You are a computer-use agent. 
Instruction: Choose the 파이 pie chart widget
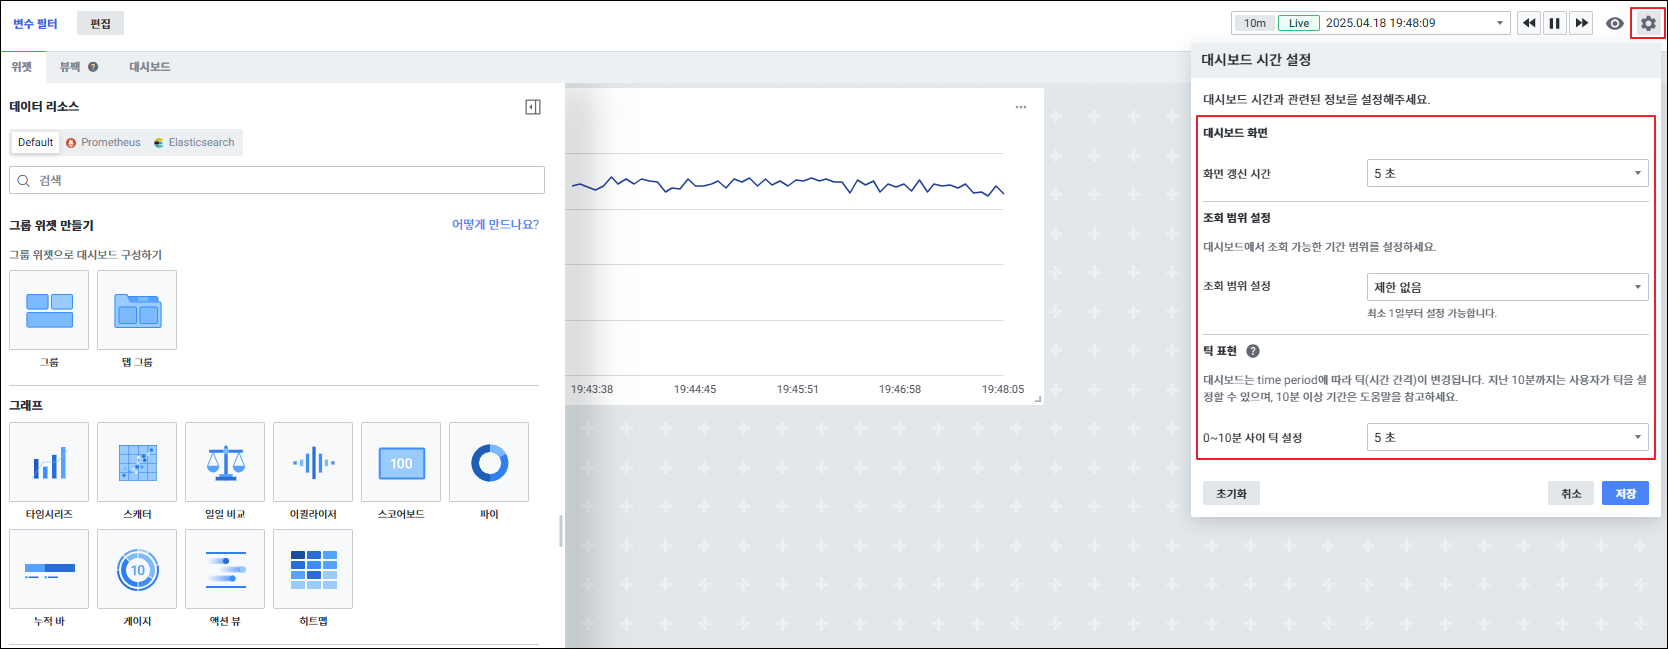[489, 462]
